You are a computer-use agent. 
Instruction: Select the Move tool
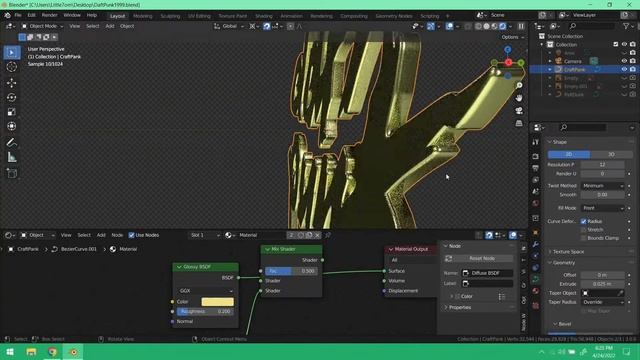coord(11,82)
